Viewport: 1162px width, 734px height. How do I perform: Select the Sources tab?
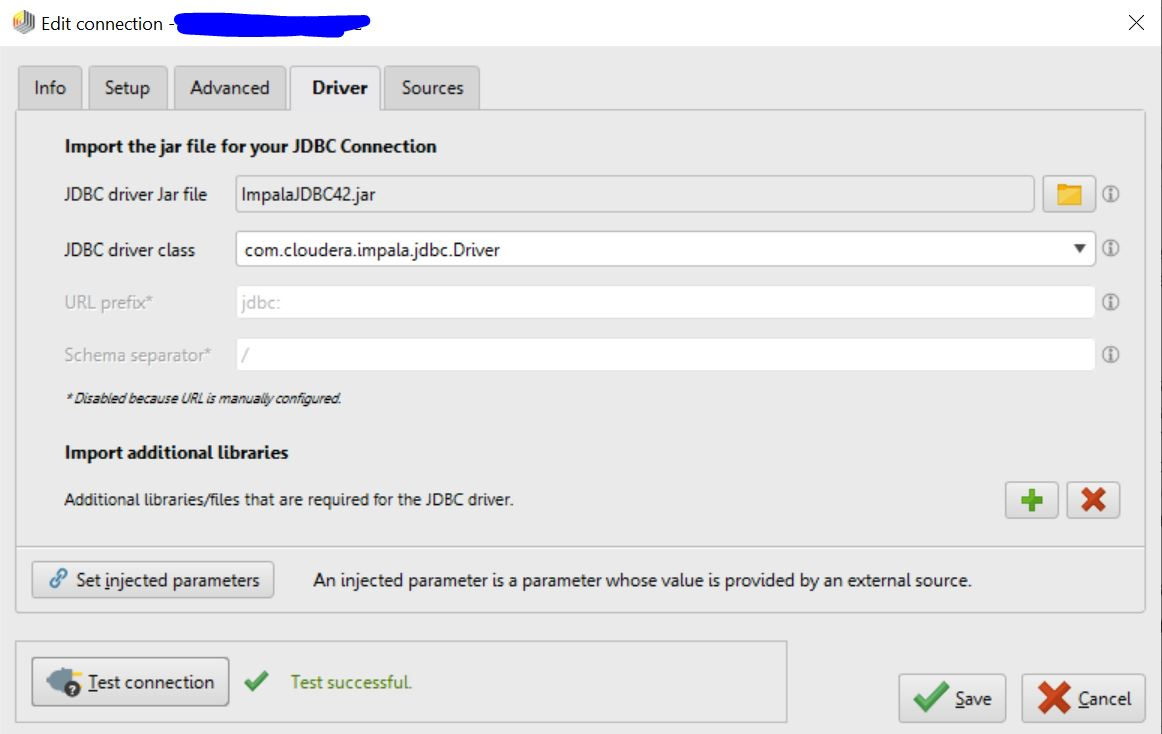432,87
